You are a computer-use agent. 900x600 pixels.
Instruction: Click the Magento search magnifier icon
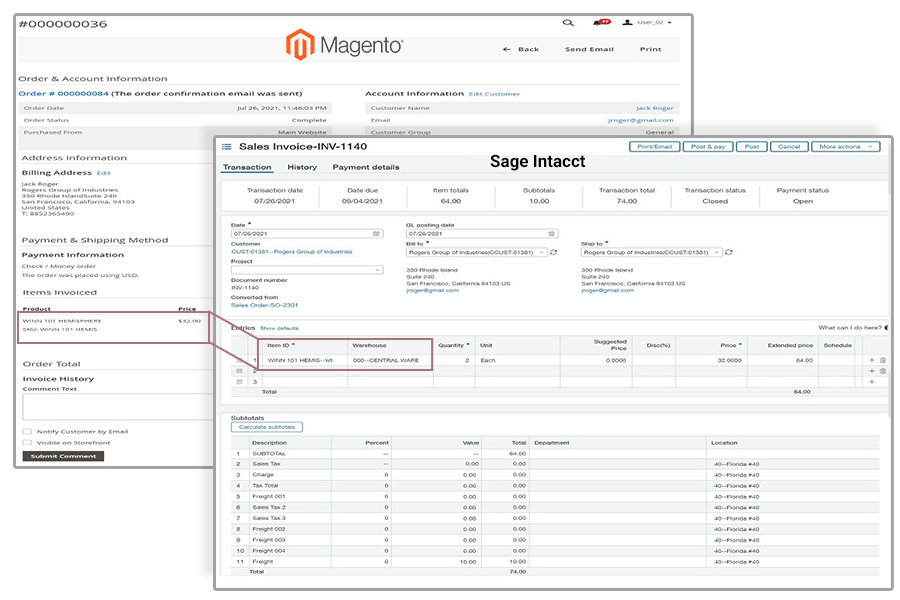(x=568, y=22)
